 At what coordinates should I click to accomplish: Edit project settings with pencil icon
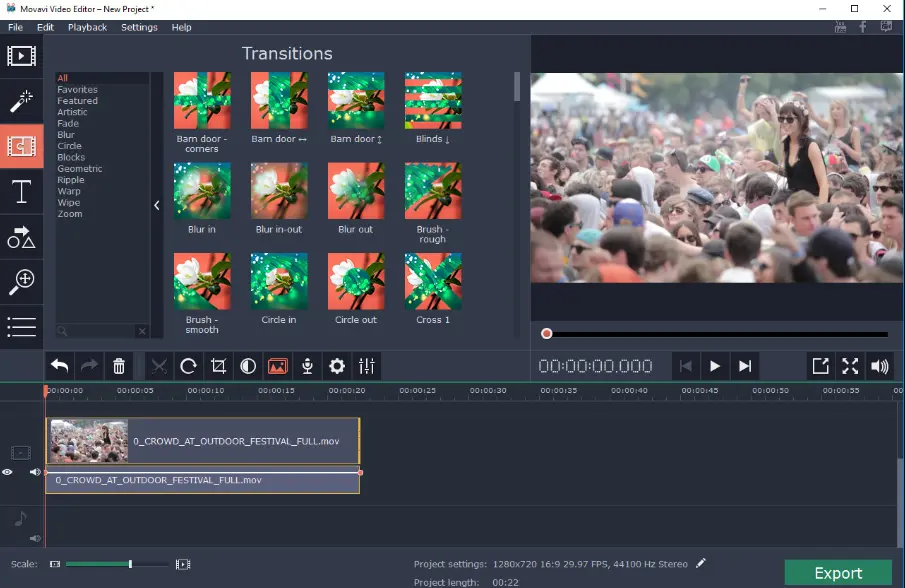tap(701, 563)
